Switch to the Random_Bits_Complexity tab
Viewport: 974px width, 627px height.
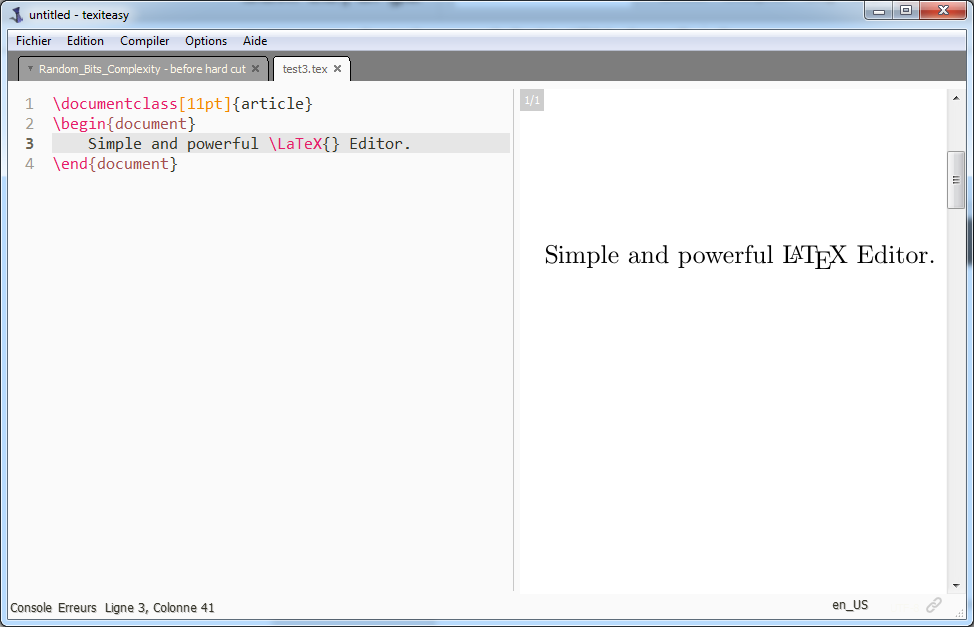(141, 69)
